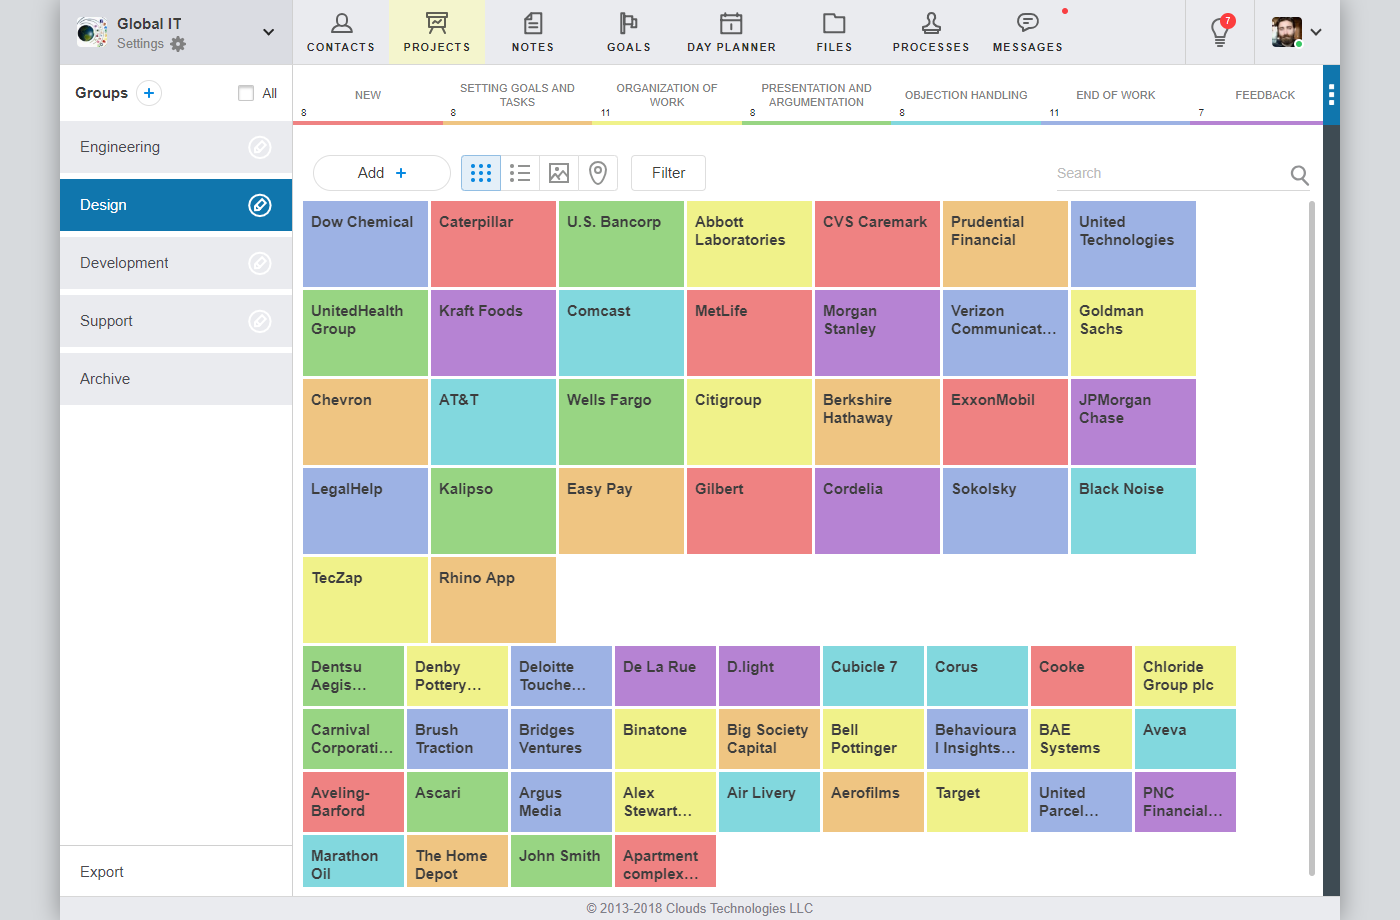Open the Processes section

point(931,32)
